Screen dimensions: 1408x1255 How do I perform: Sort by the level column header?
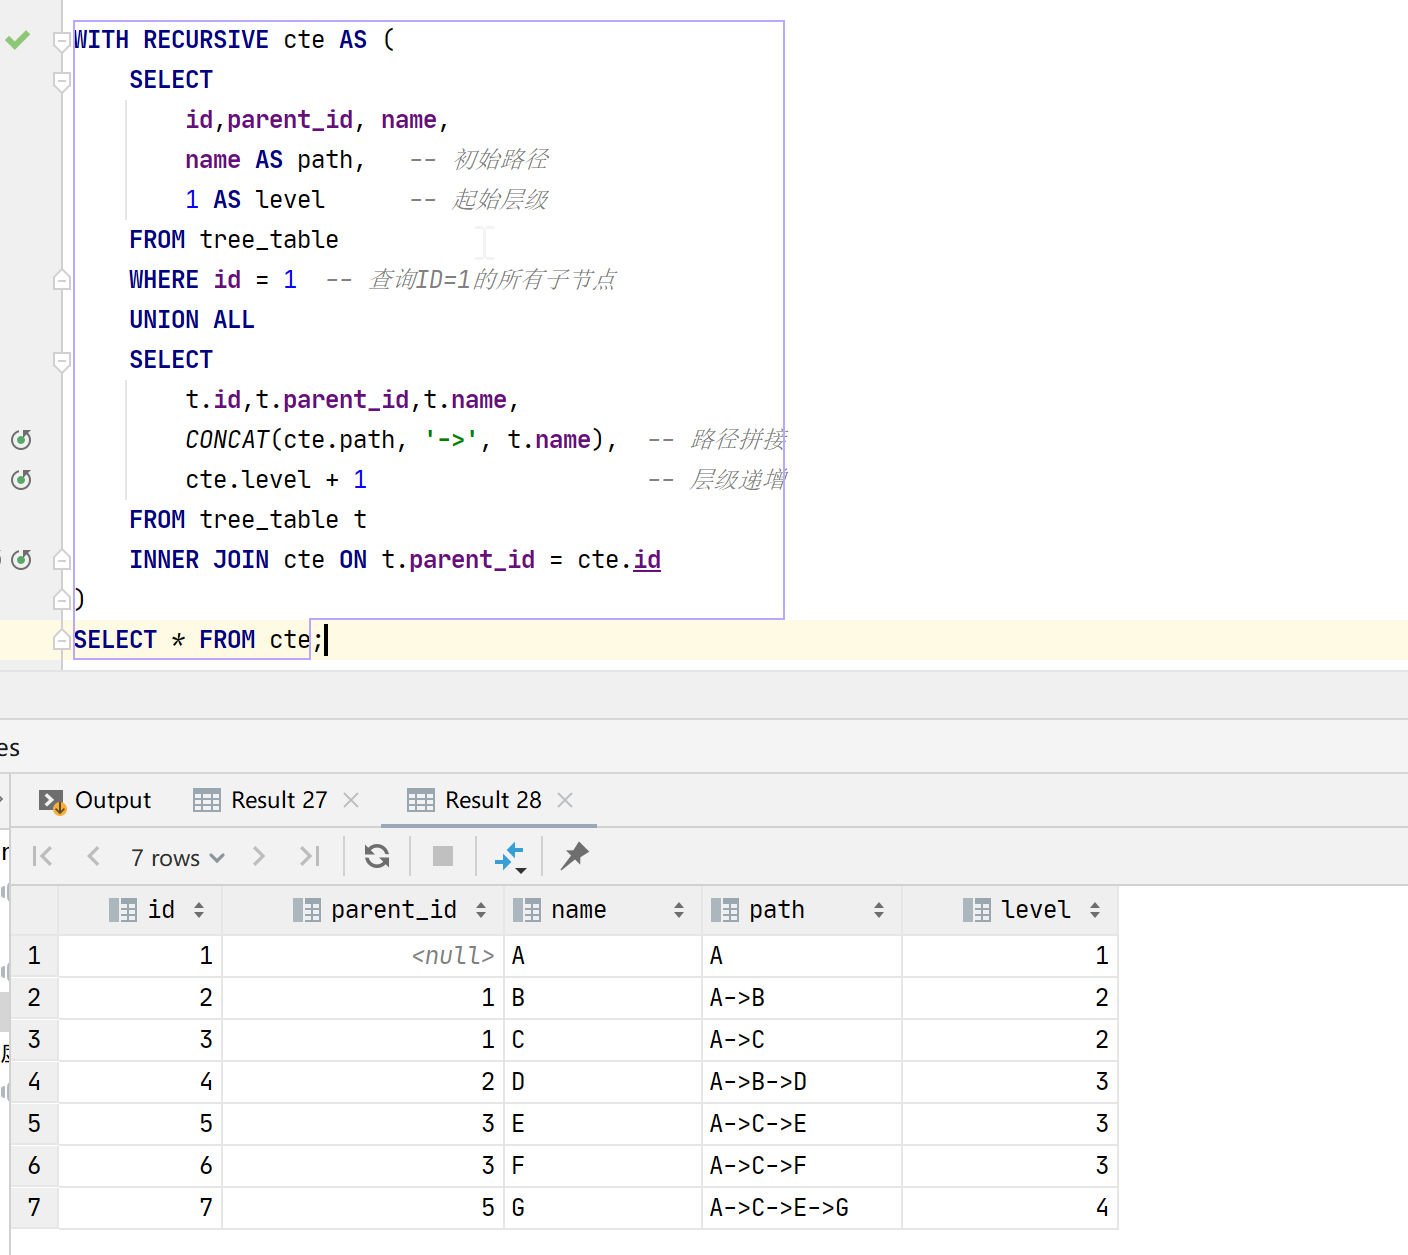[x=1010, y=910]
